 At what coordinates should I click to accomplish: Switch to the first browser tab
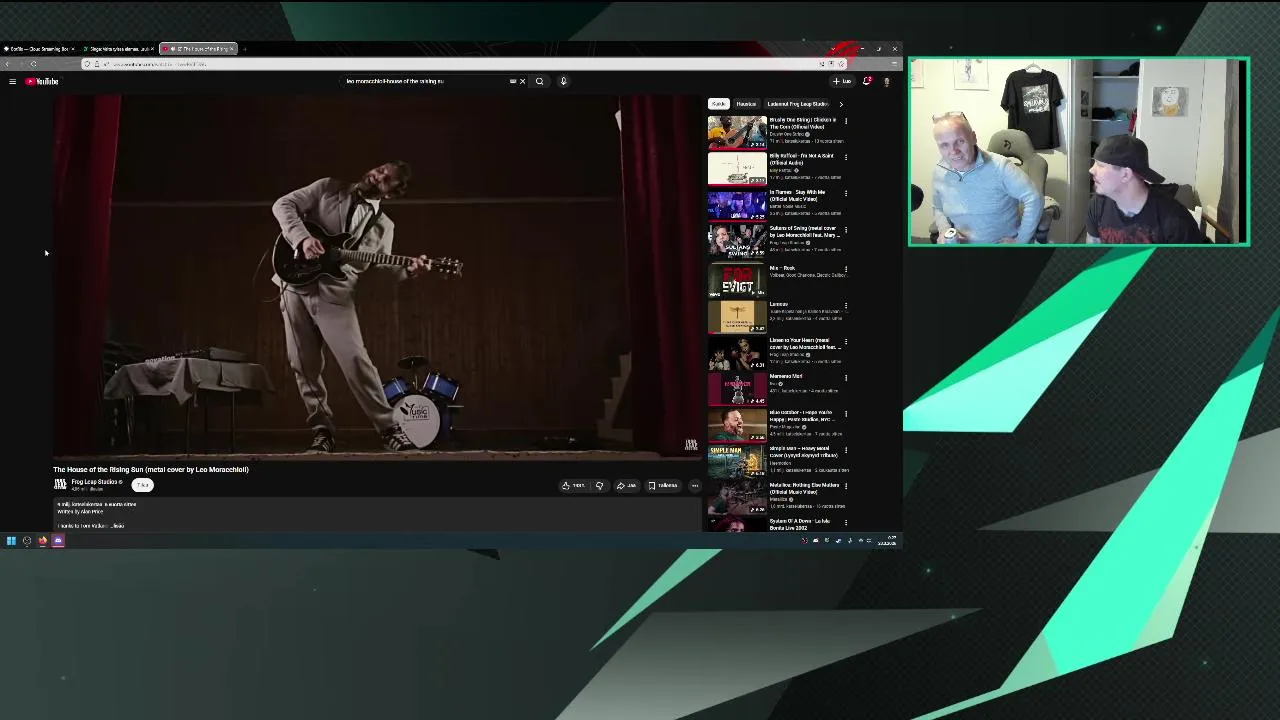40,49
